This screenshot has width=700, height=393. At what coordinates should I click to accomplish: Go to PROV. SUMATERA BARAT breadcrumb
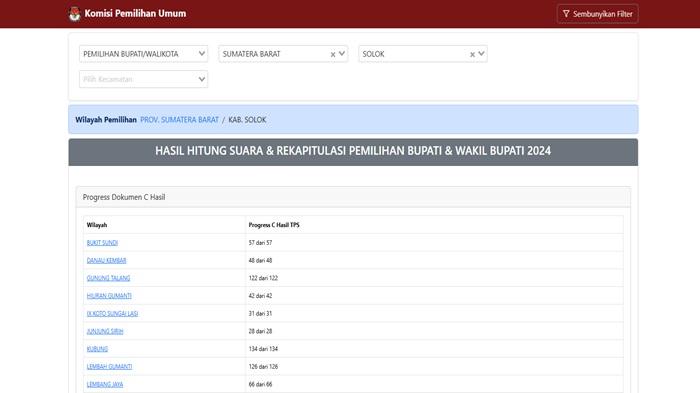pos(179,120)
